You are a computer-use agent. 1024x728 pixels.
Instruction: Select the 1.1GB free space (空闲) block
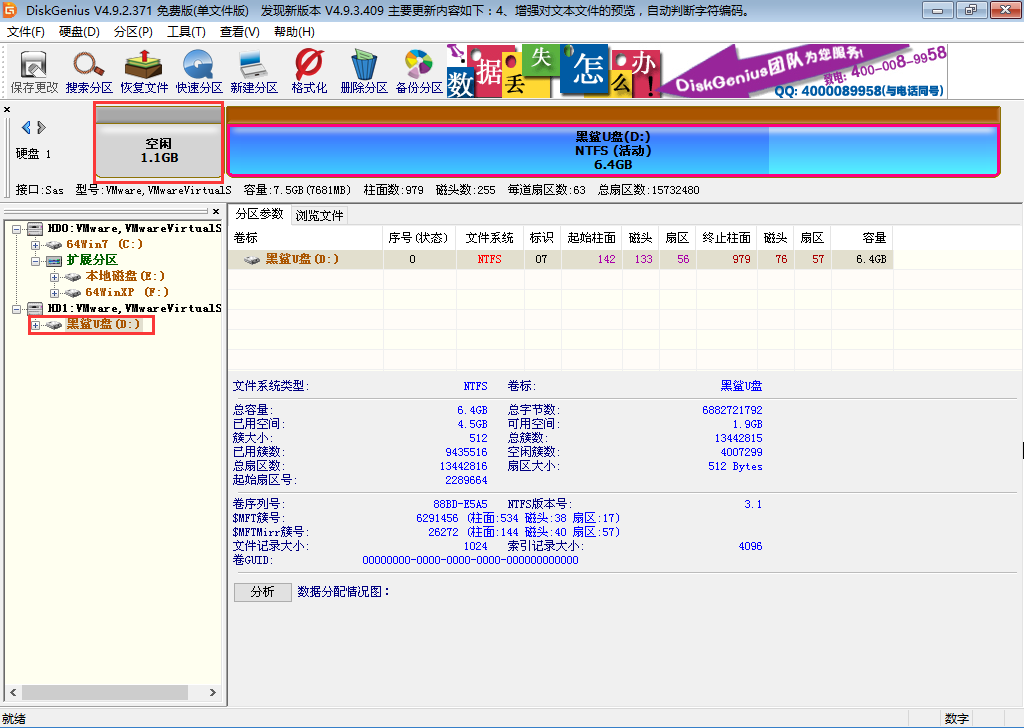tap(159, 151)
